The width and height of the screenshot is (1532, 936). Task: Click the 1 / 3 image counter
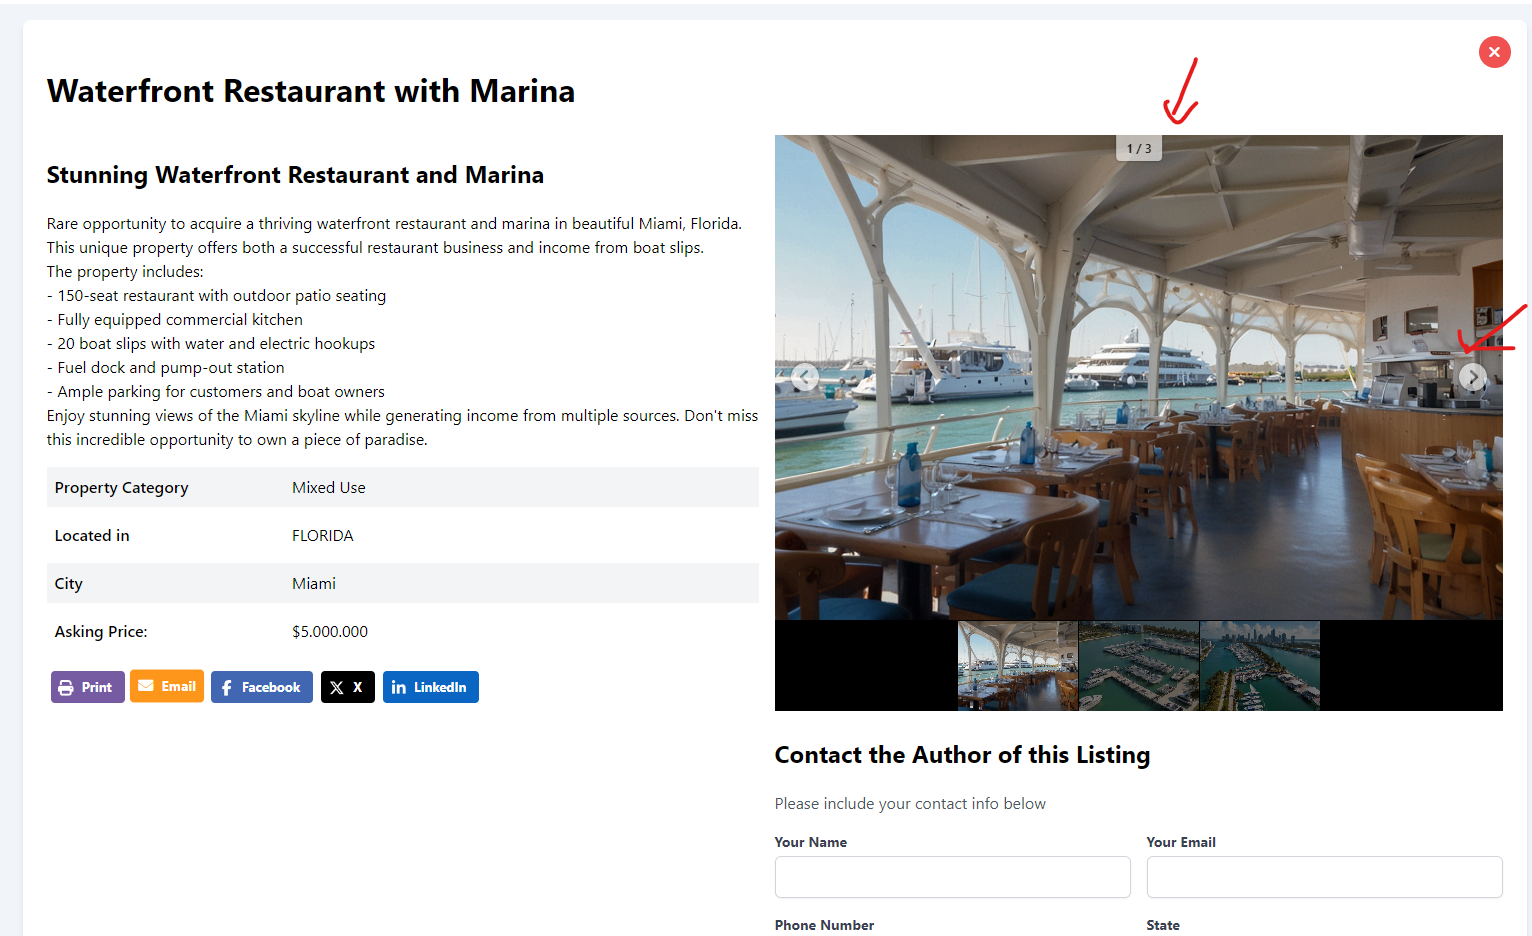click(x=1139, y=149)
